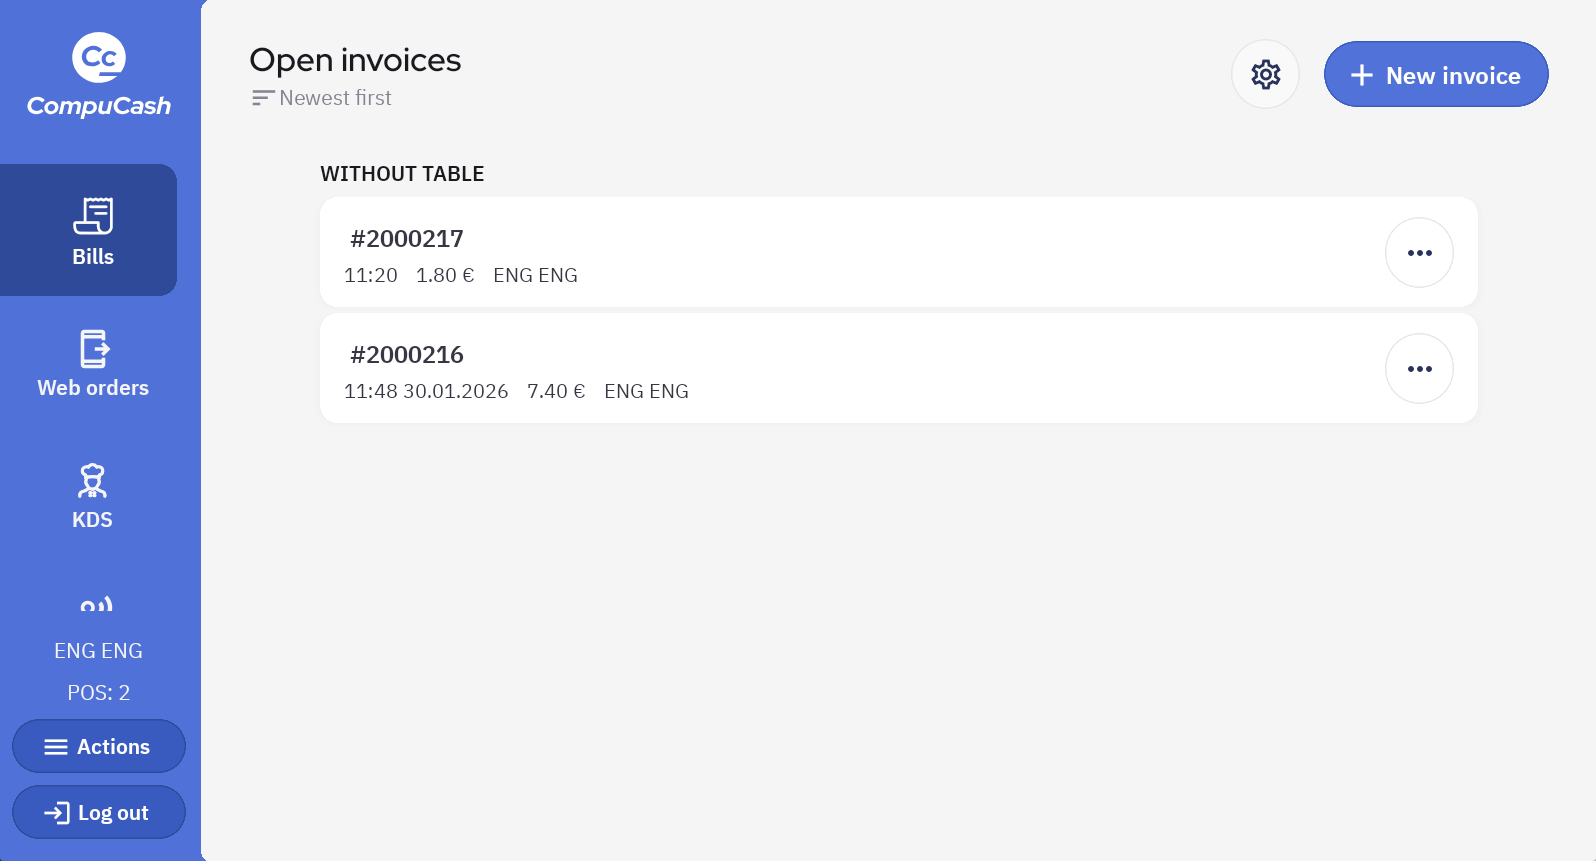Open the Actions menu

(x=99, y=747)
